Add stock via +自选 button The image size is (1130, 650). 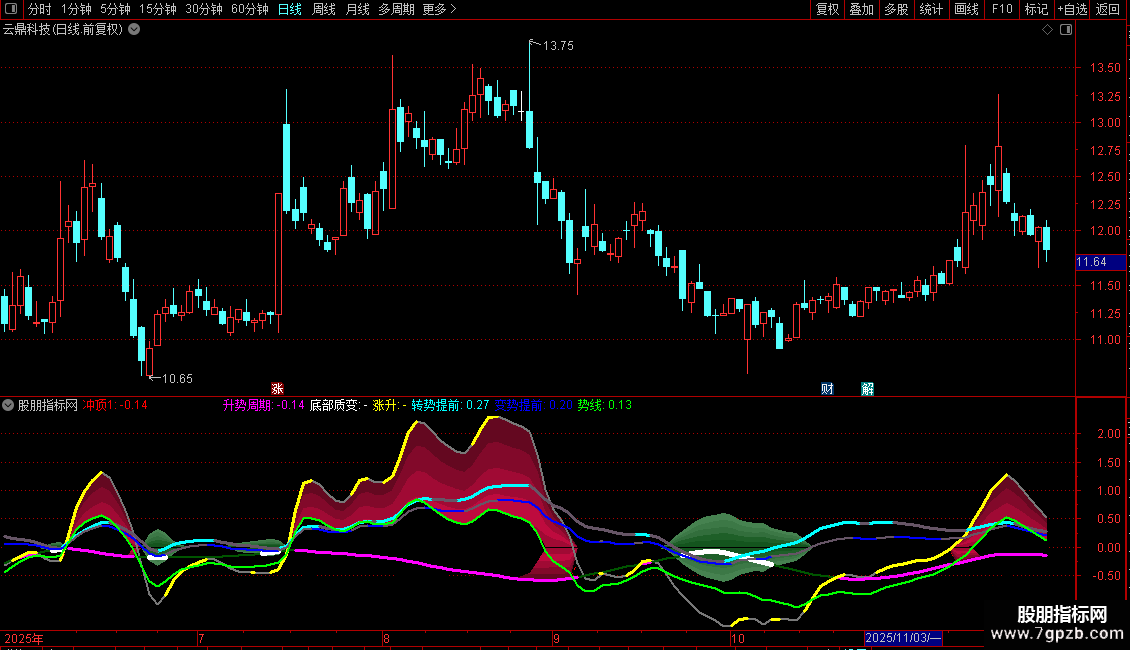pos(1071,9)
